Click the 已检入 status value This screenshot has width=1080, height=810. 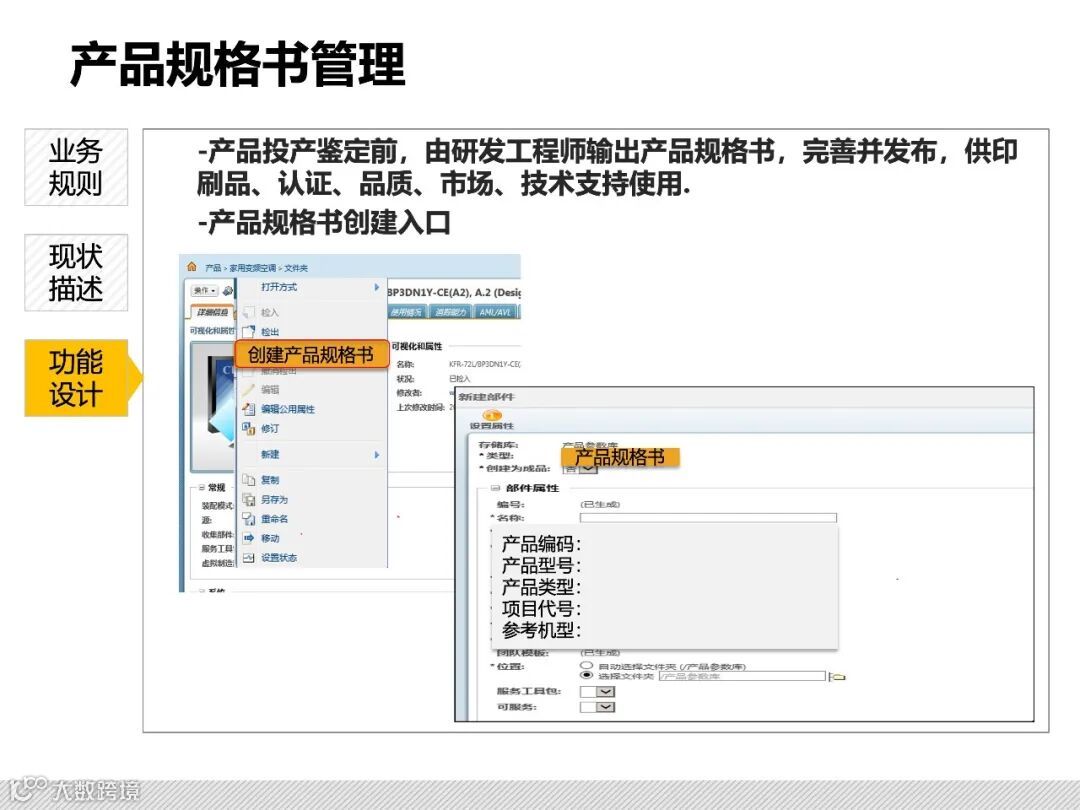[459, 378]
